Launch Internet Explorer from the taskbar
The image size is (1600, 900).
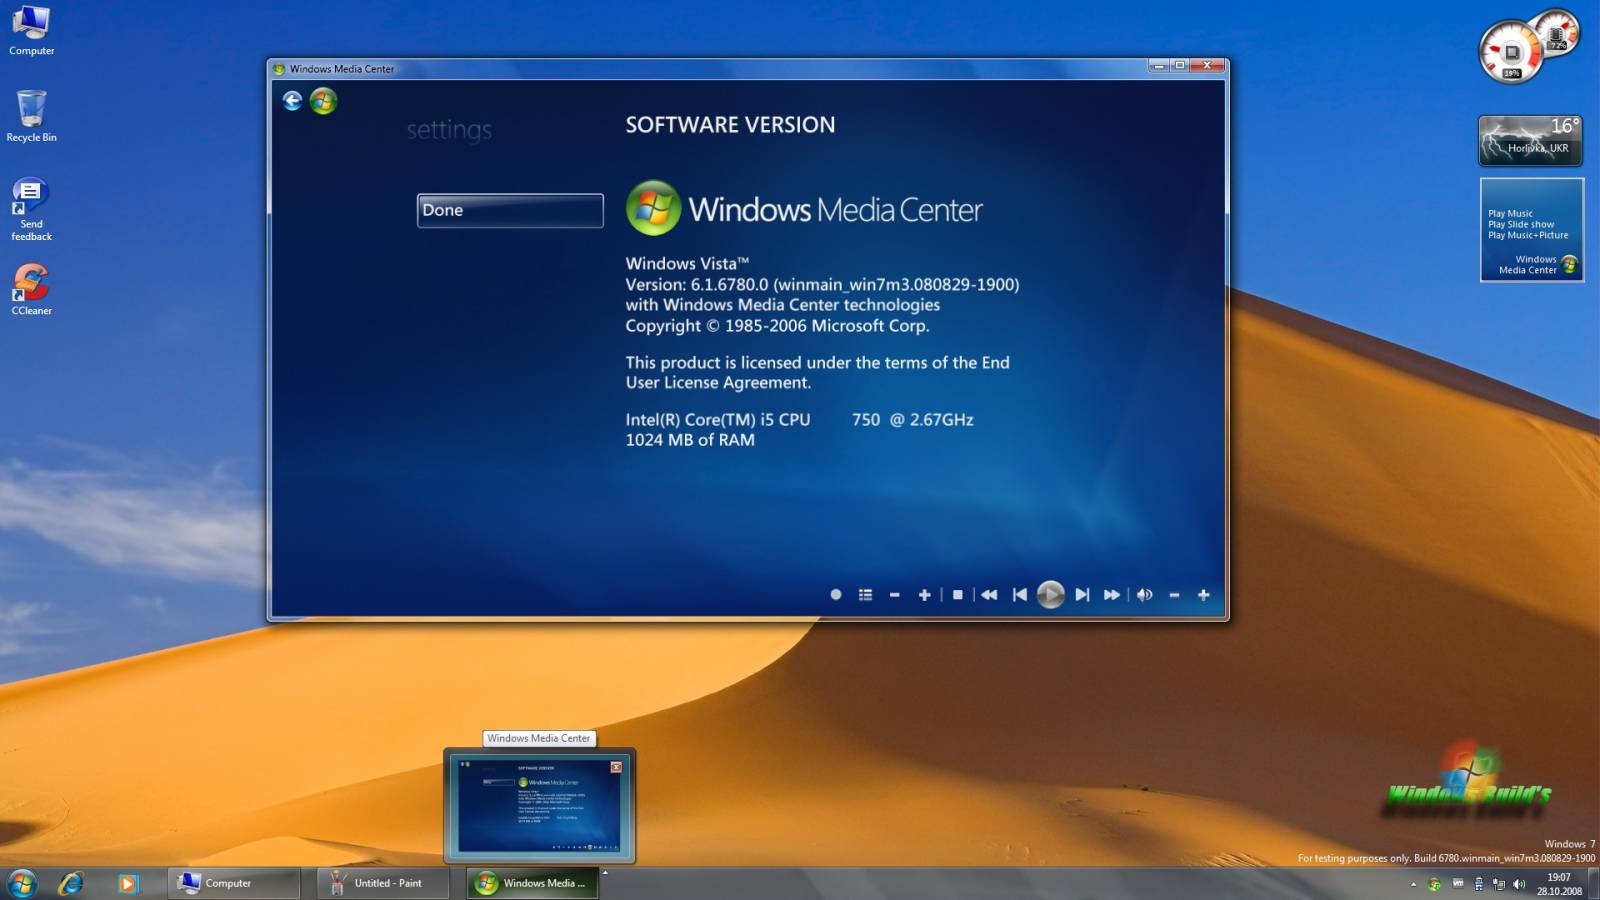[x=71, y=883]
